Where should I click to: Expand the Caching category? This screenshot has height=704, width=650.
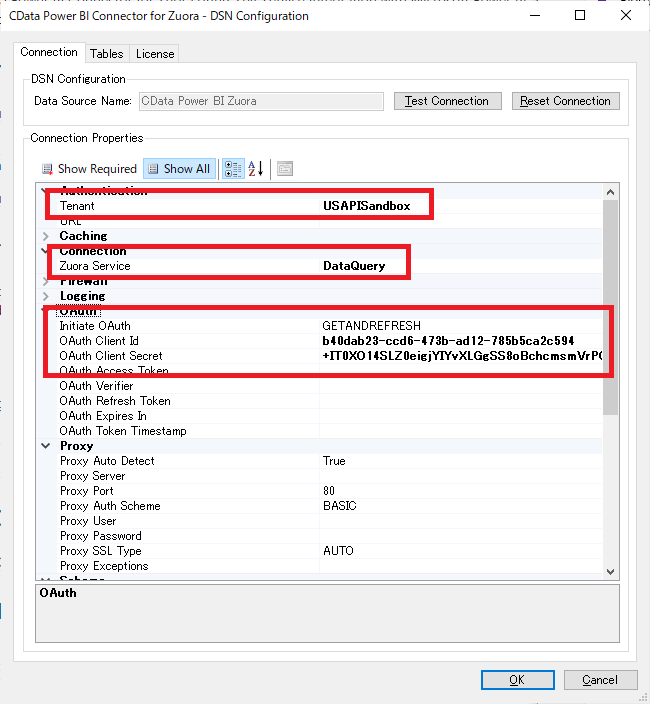(x=46, y=236)
